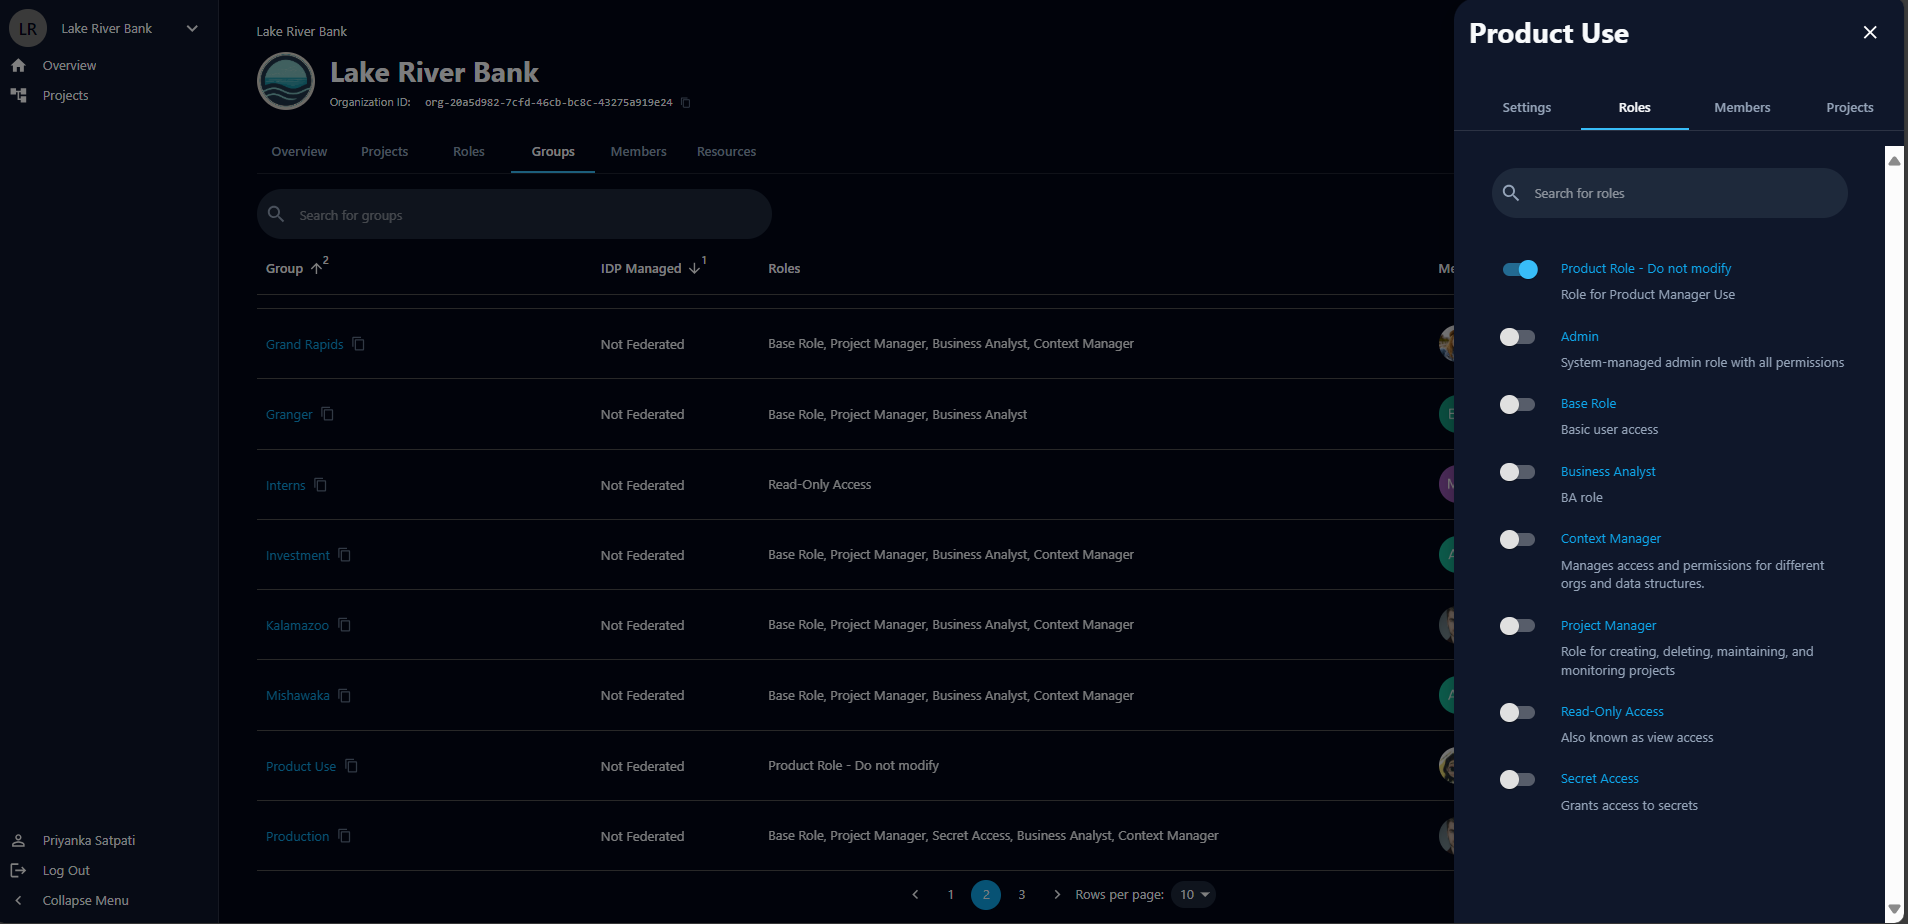
Task: Sort by IDP Managed column header
Action: 641,268
